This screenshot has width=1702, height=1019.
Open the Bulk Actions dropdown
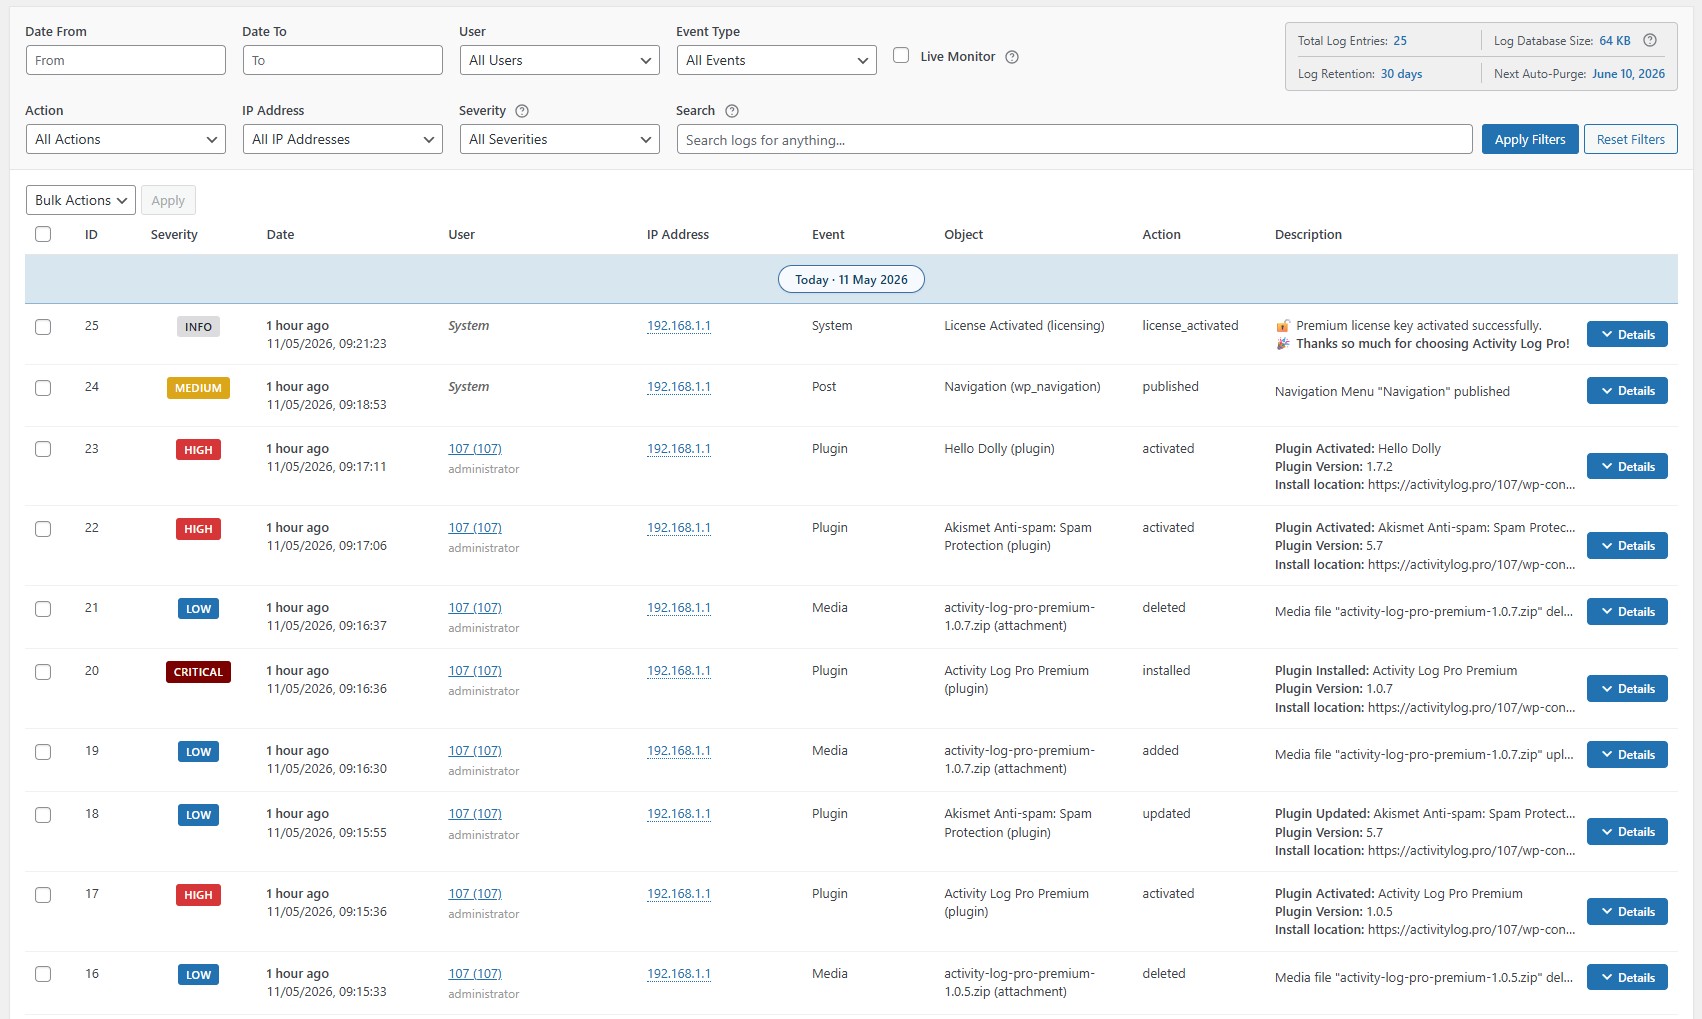click(81, 200)
